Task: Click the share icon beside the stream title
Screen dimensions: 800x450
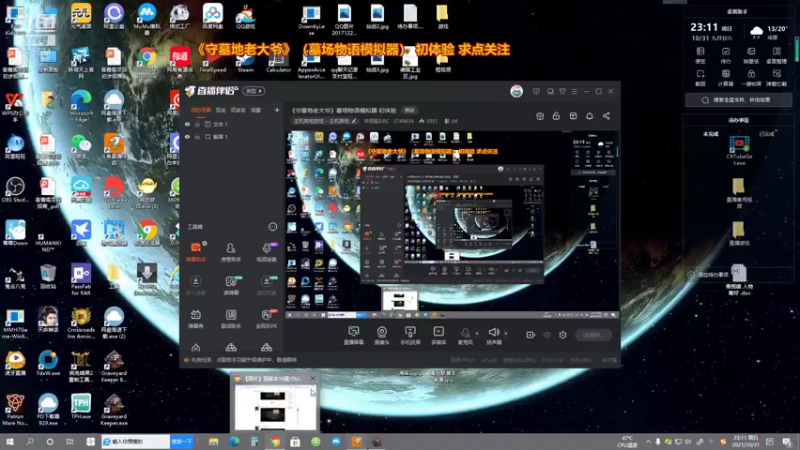Action: [606, 116]
